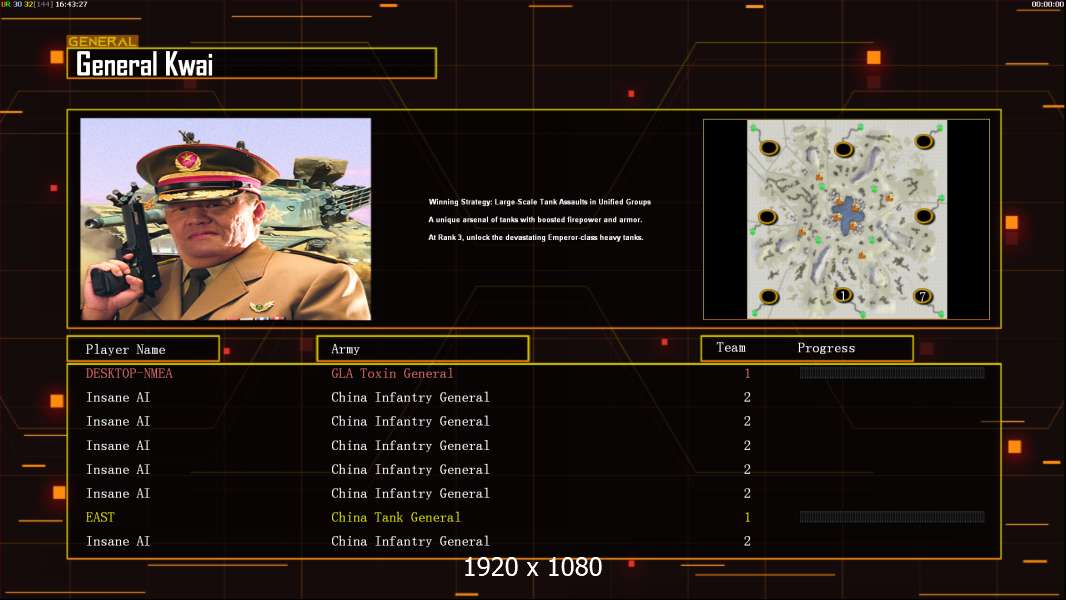Click the loading progress bar for EAST
The height and width of the screenshot is (600, 1066).
892,517
